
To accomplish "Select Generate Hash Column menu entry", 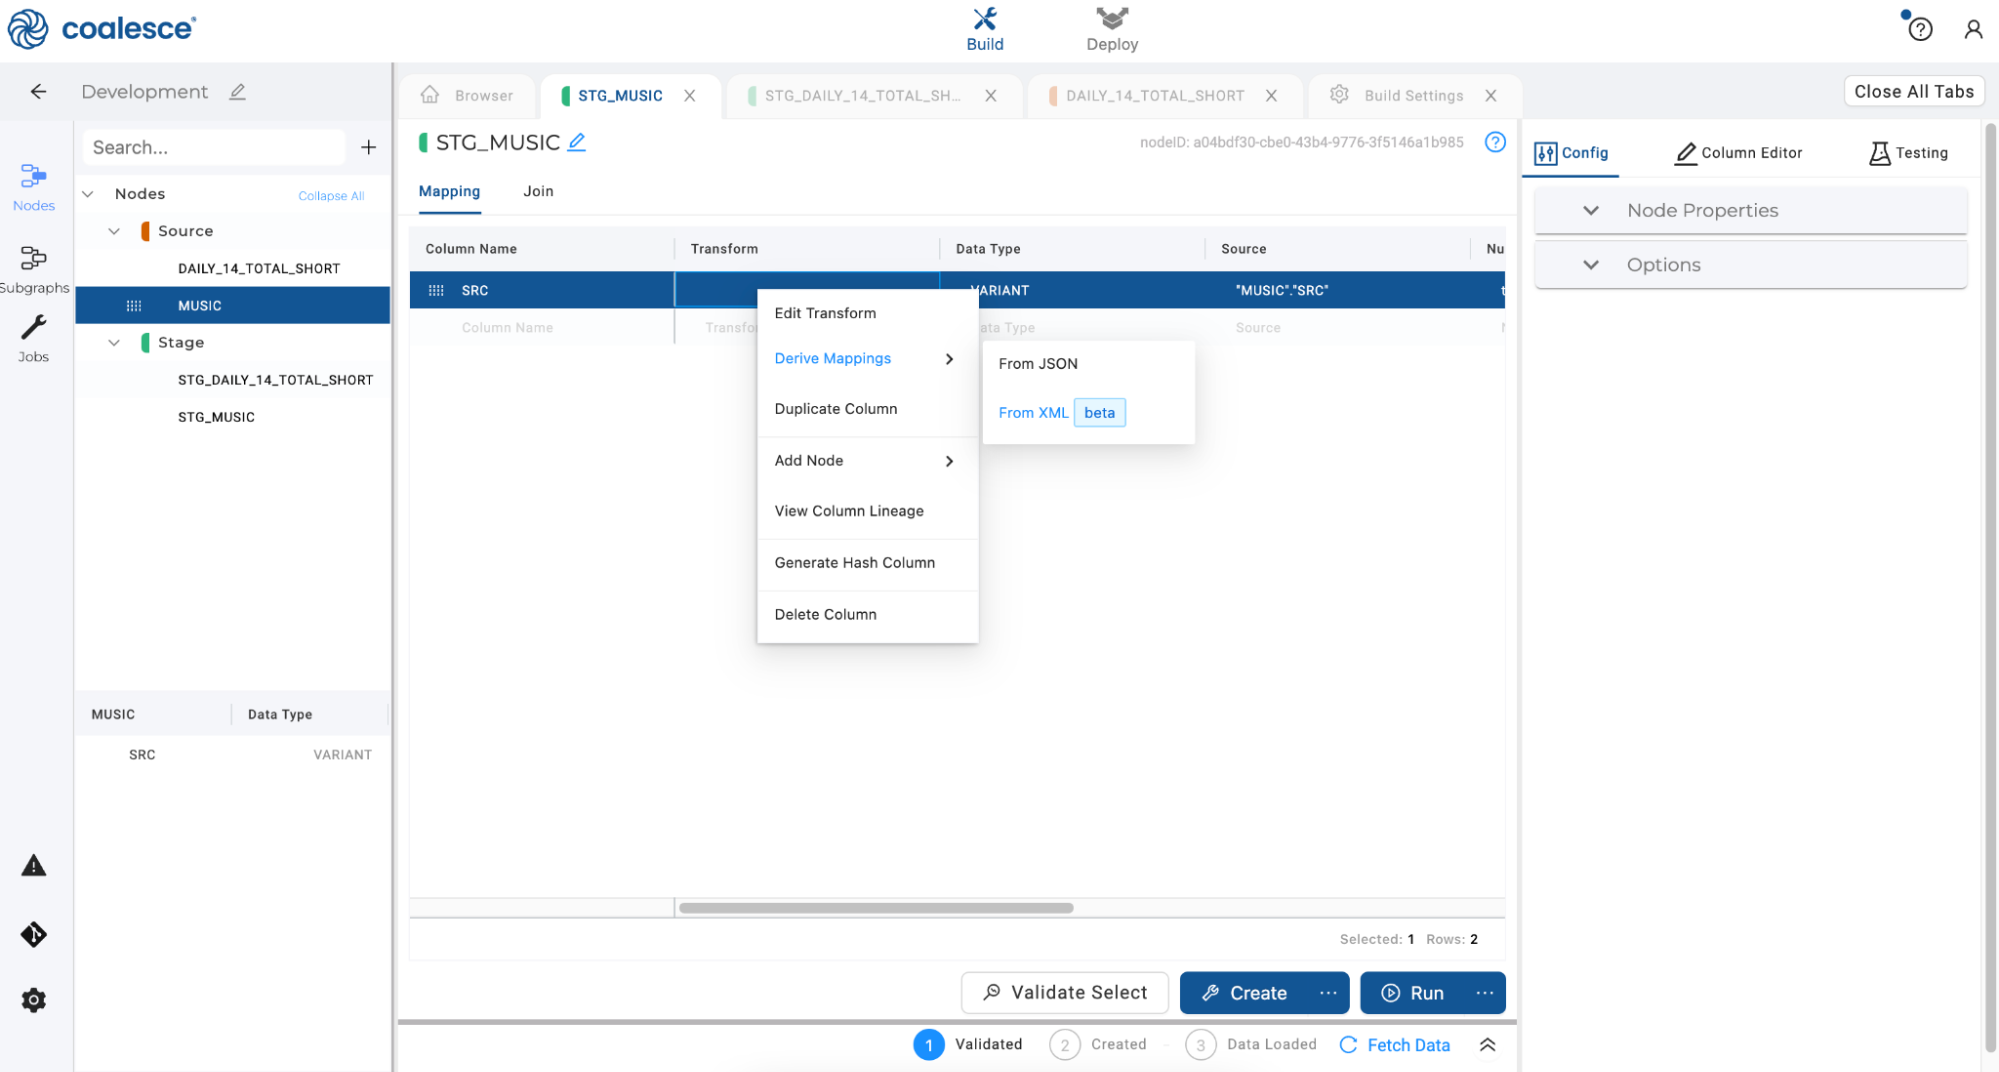I will pyautogui.click(x=854, y=563).
